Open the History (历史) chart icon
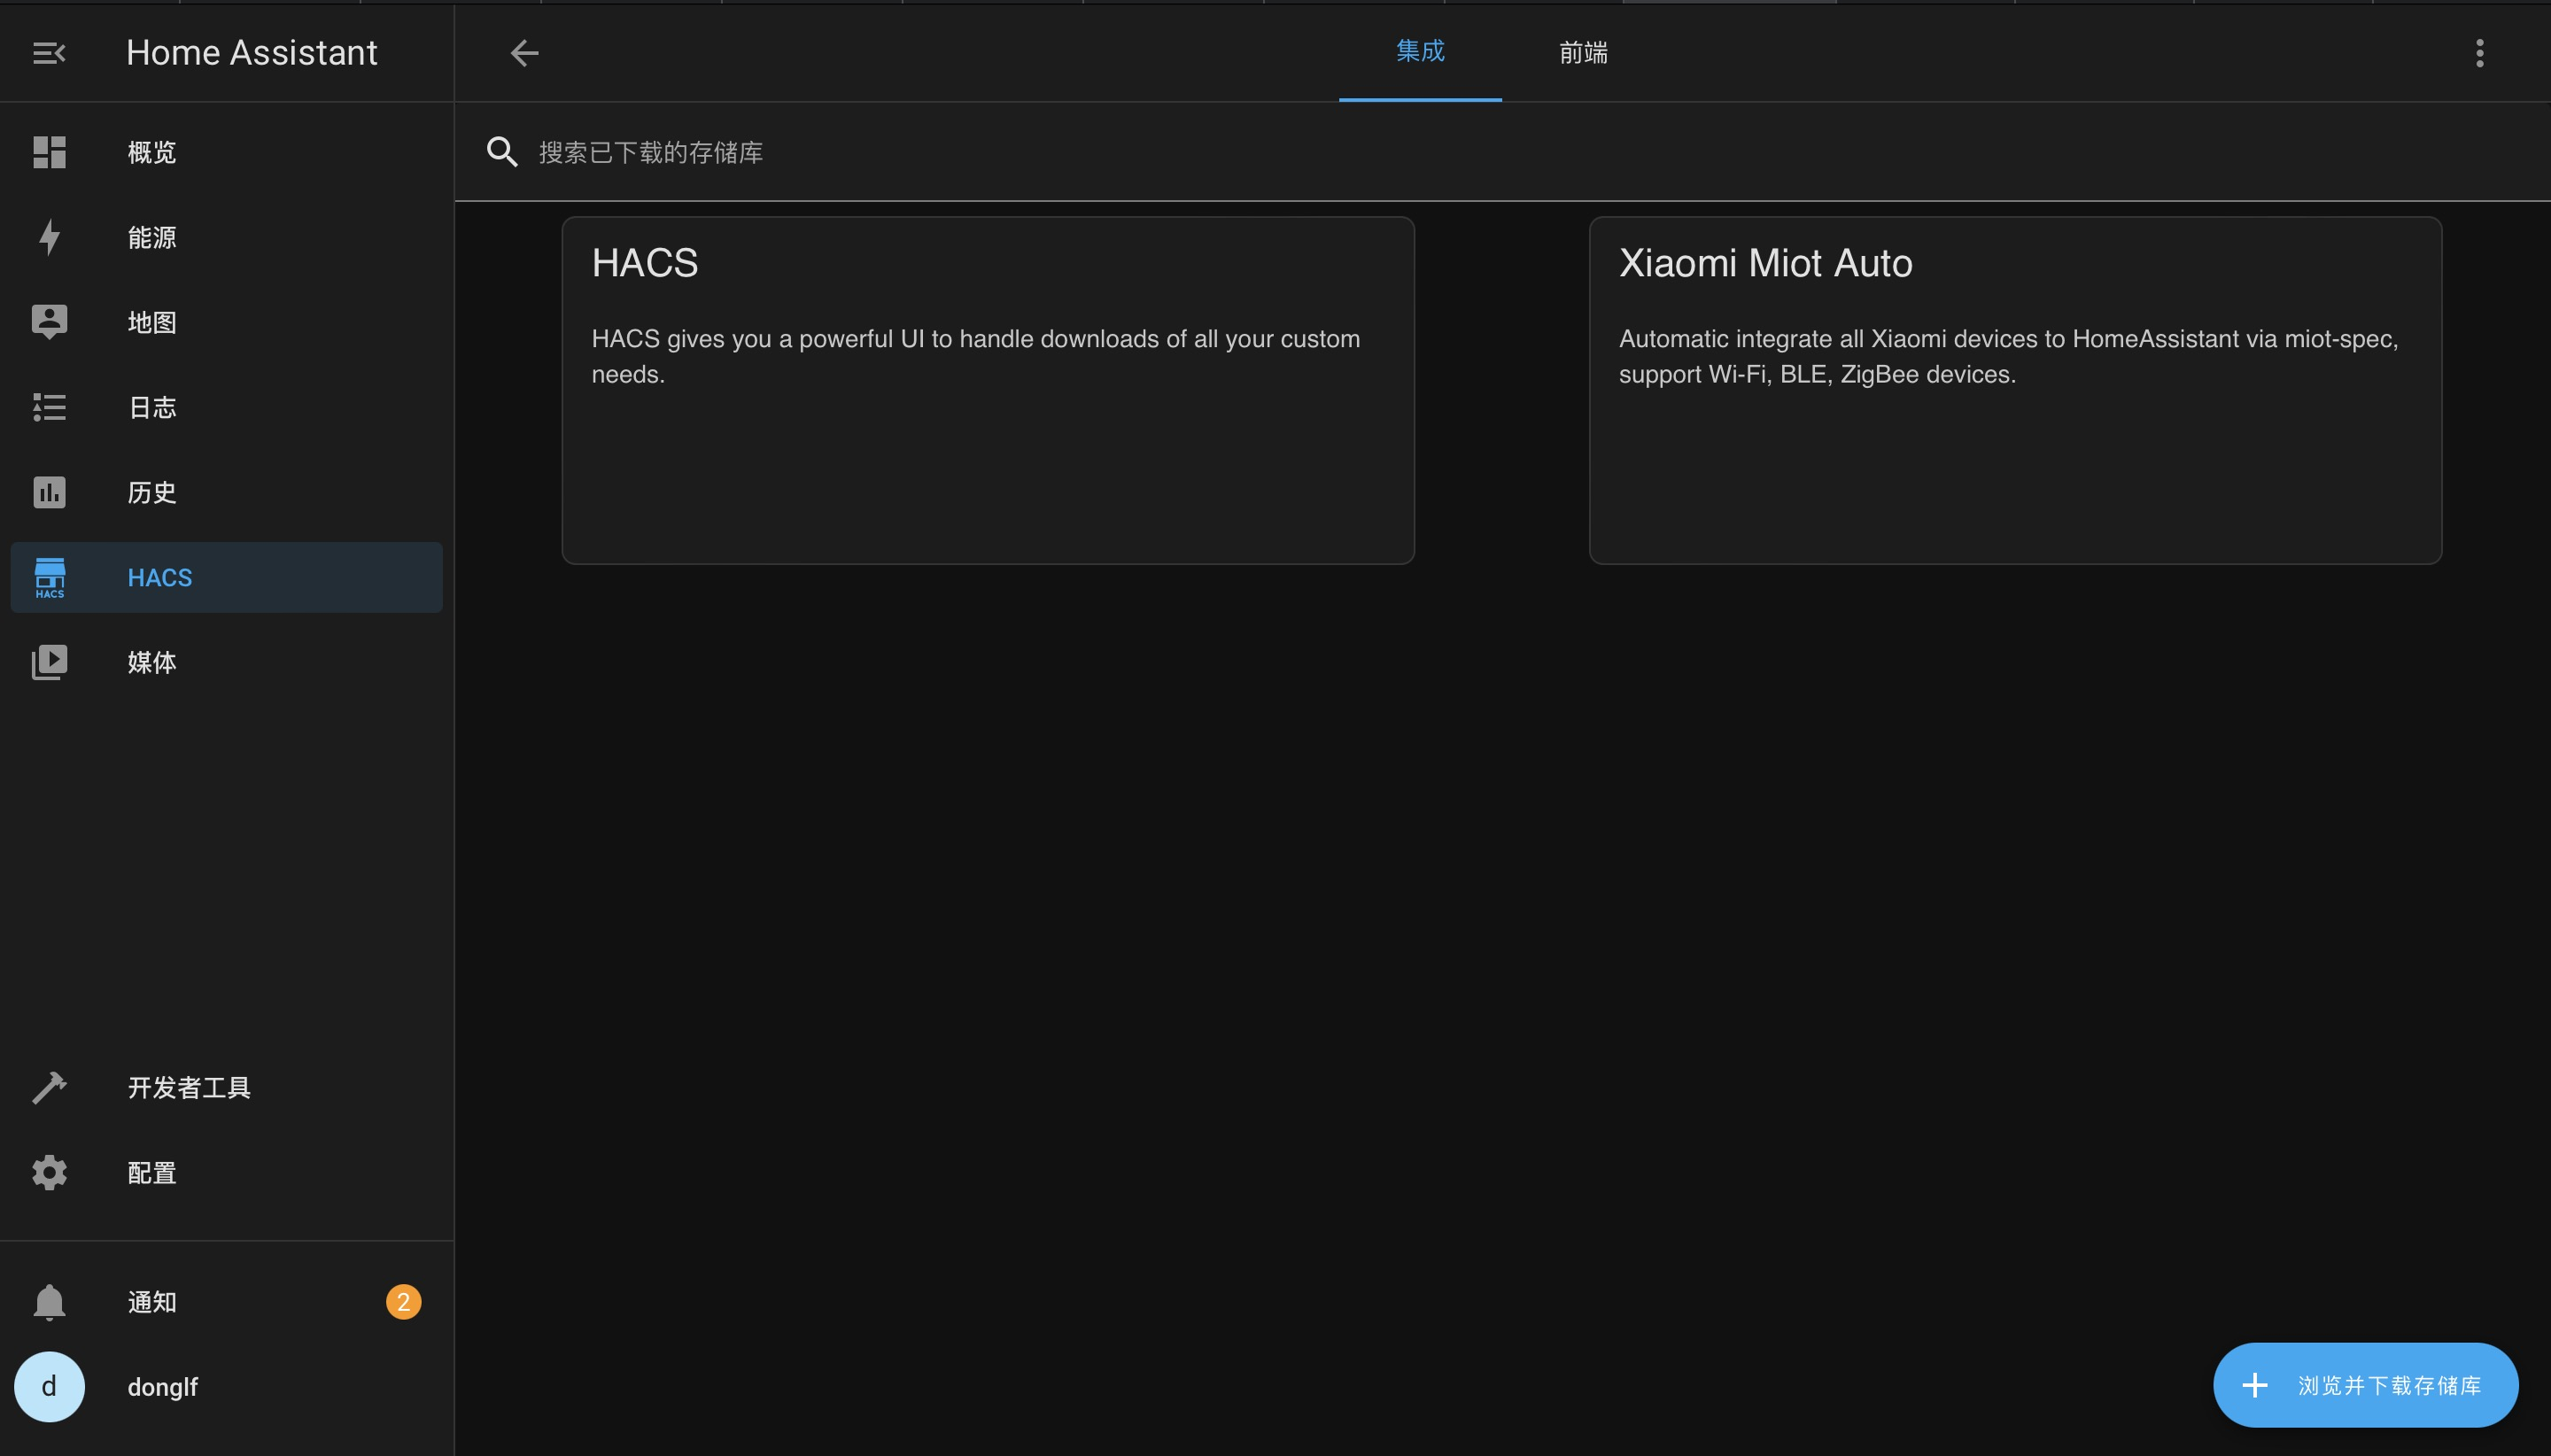The height and width of the screenshot is (1456, 2551). (49, 492)
